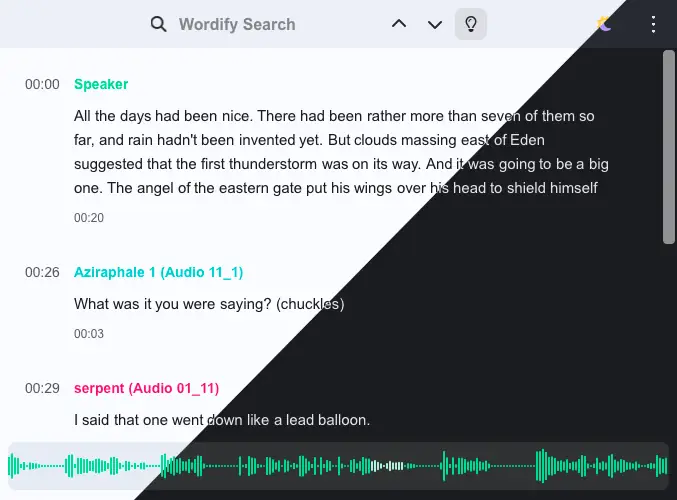Image resolution: width=677 pixels, height=500 pixels.
Task: Click the 'lead balloon' transcript line
Action: [x=222, y=420]
